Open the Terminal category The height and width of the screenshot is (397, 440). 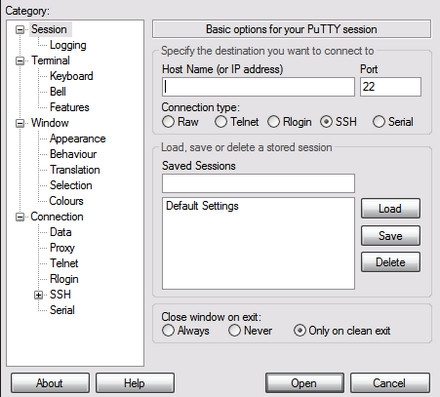point(50,61)
